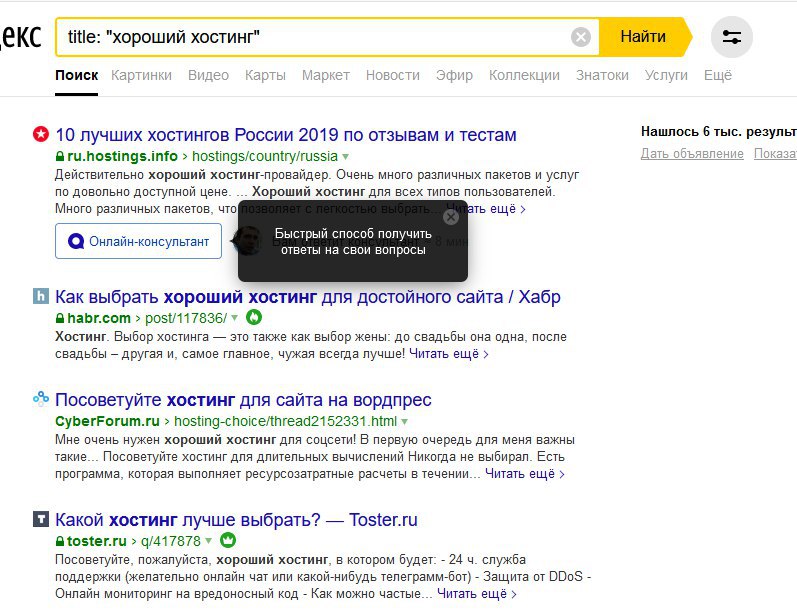The image size is (797, 611).
Task: Click hostings/country/russia path link
Action: (x=265, y=156)
